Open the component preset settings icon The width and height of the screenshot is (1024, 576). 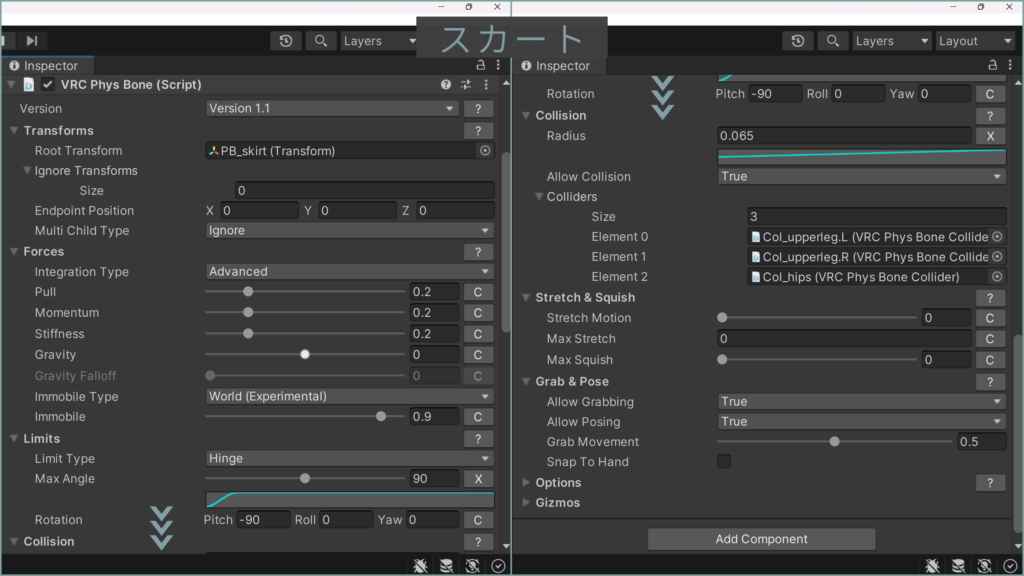[x=466, y=85]
